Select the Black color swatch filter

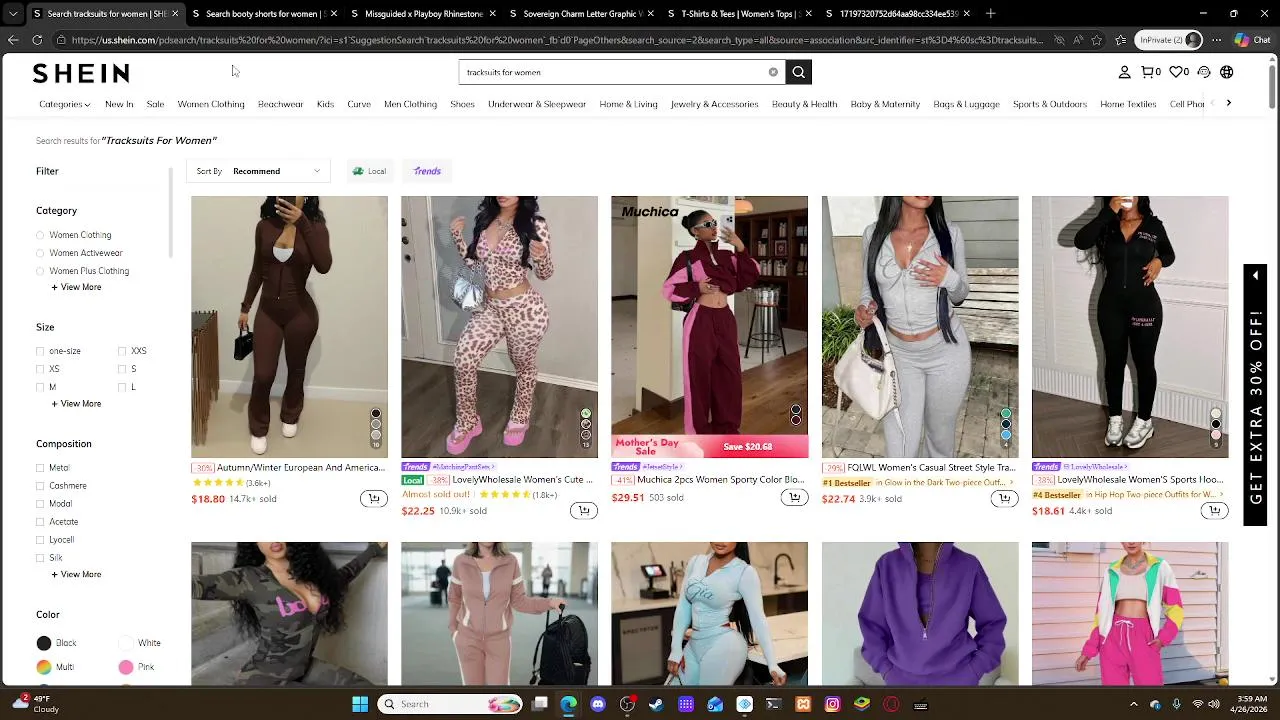pyautogui.click(x=44, y=643)
